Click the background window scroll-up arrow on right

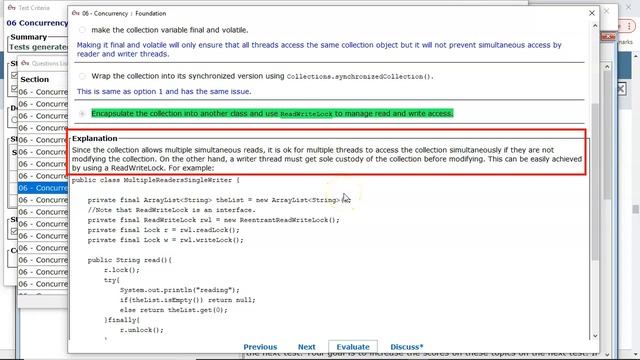[607, 67]
